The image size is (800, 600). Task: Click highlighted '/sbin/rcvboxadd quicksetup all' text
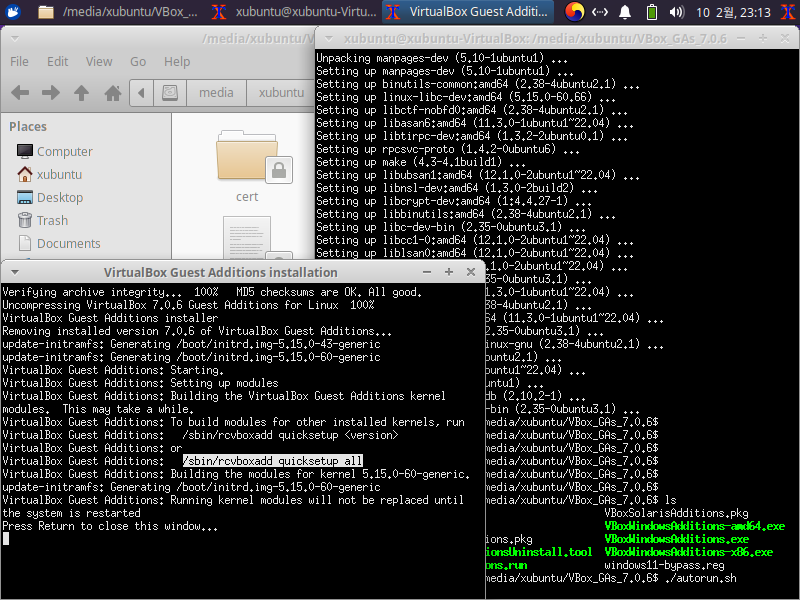tap(272, 461)
